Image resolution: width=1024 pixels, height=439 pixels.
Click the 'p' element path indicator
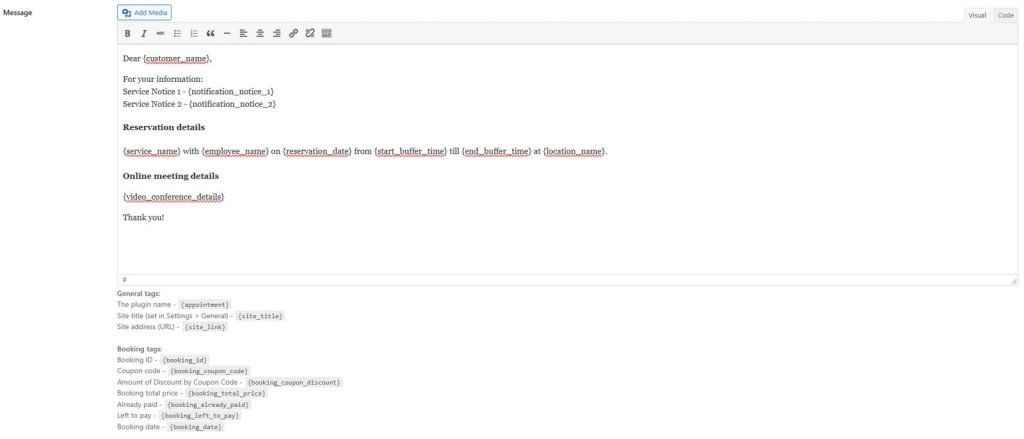pos(124,280)
